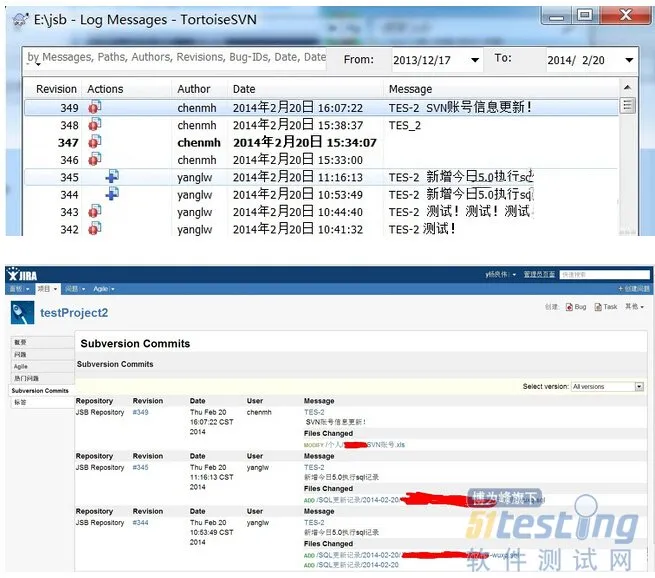Sort by the Revision column header

tap(56, 89)
